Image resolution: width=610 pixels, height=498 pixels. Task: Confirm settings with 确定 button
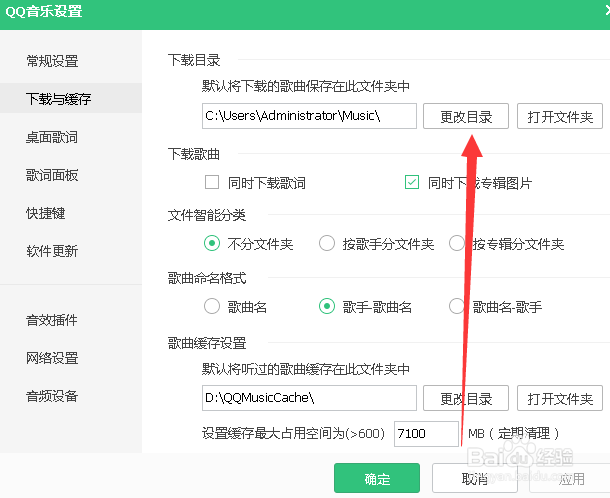pos(377,478)
